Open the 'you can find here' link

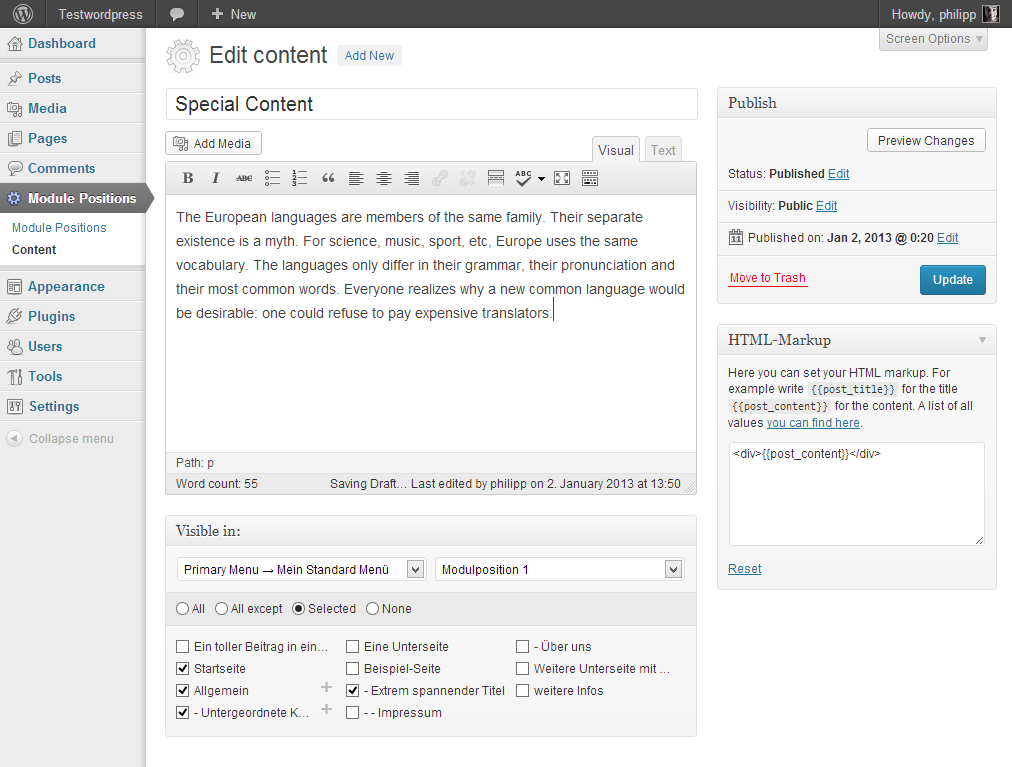click(813, 423)
